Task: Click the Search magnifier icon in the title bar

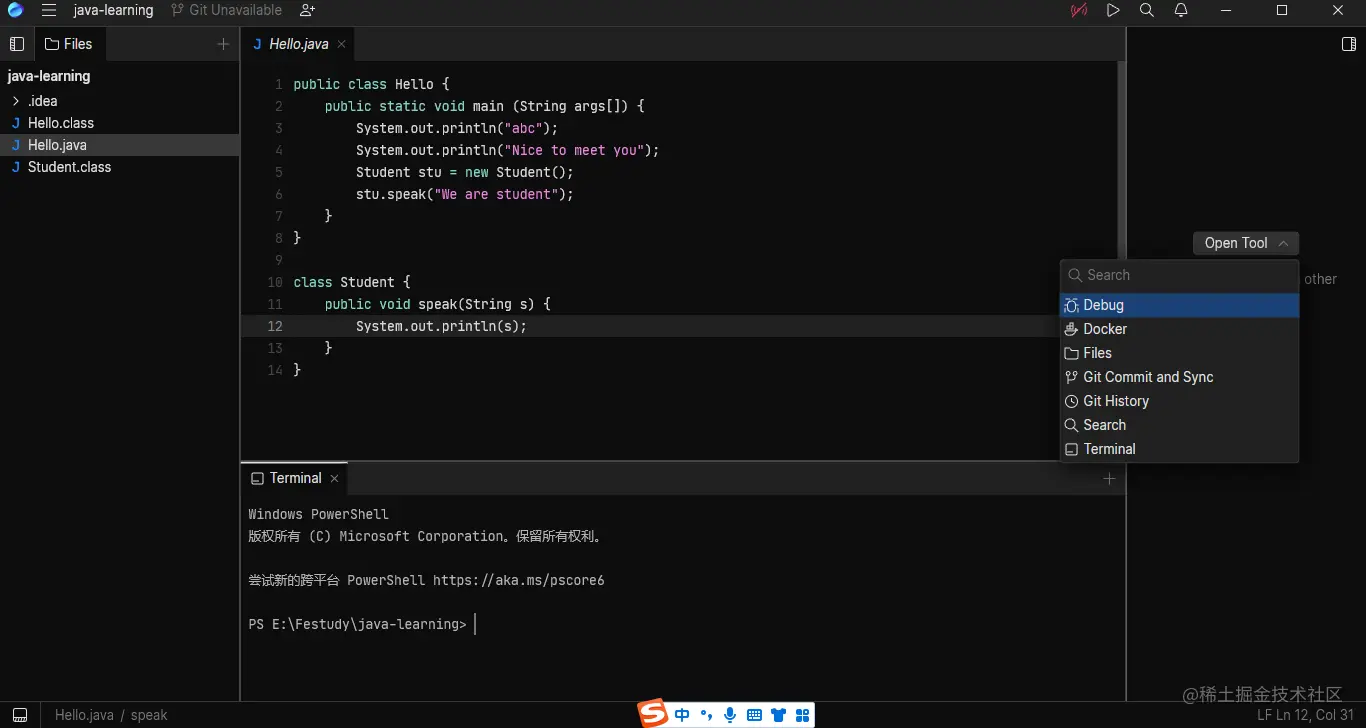Action: [1146, 11]
